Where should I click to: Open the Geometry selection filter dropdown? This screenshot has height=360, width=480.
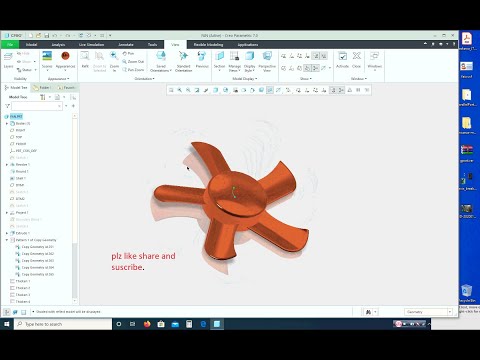428,312
